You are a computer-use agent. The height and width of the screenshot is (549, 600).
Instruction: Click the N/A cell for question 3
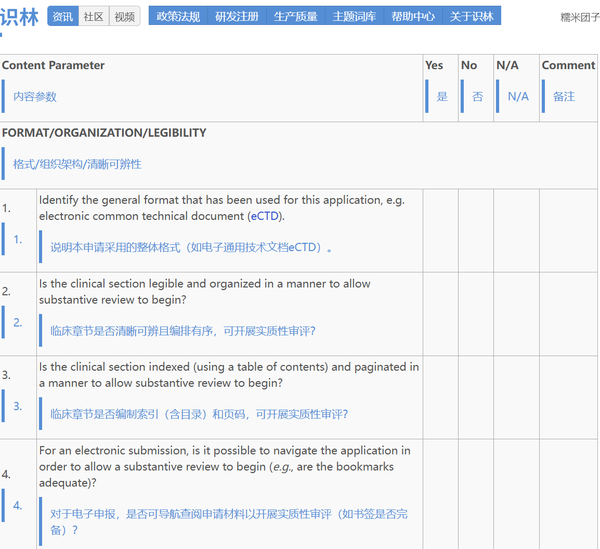(516, 398)
